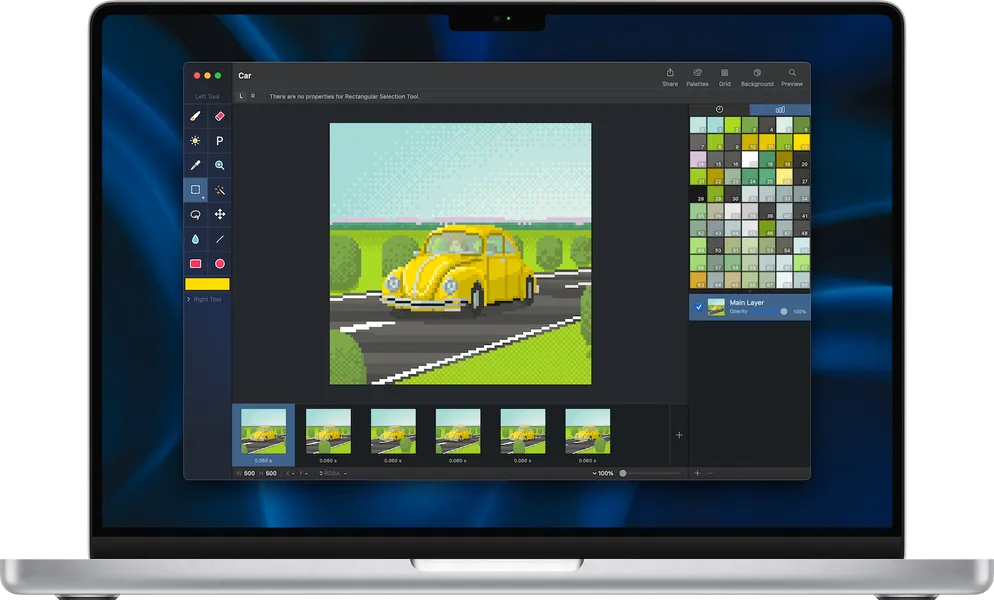This screenshot has height=600, width=994.
Task: Choose the filled Ellipse tool
Action: click(220, 264)
